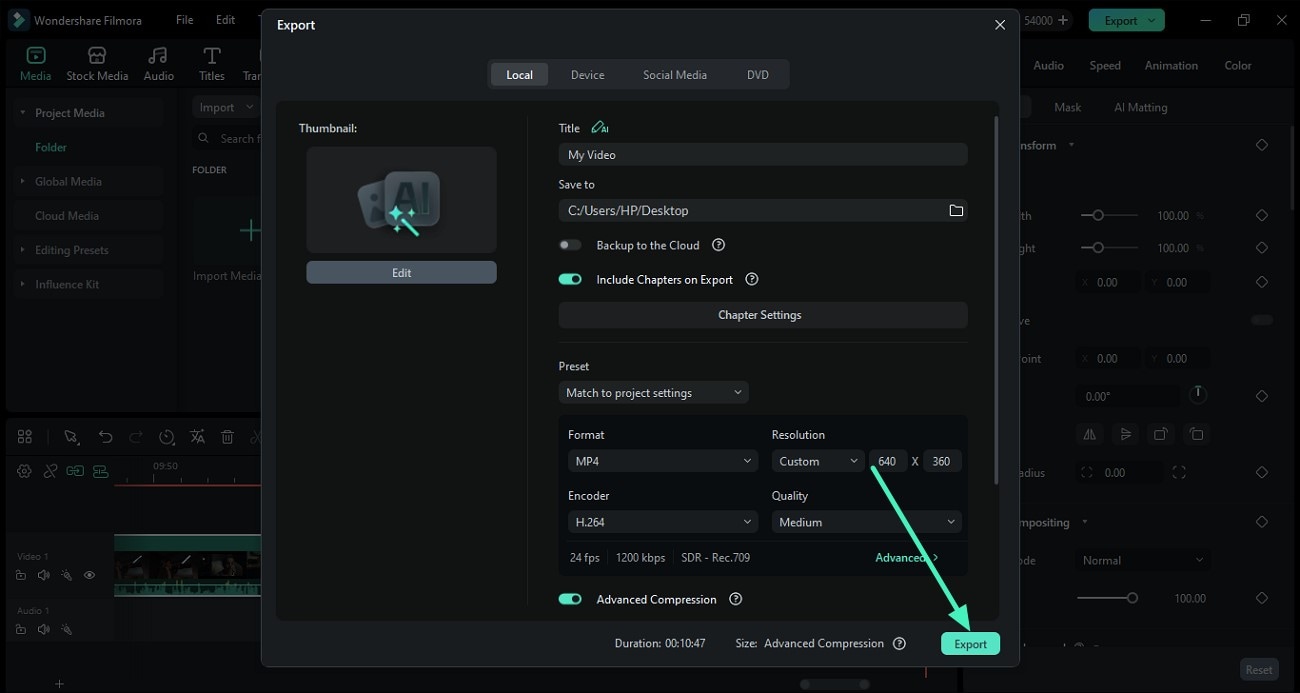Expand the Global Media tree item

[x=23, y=181]
